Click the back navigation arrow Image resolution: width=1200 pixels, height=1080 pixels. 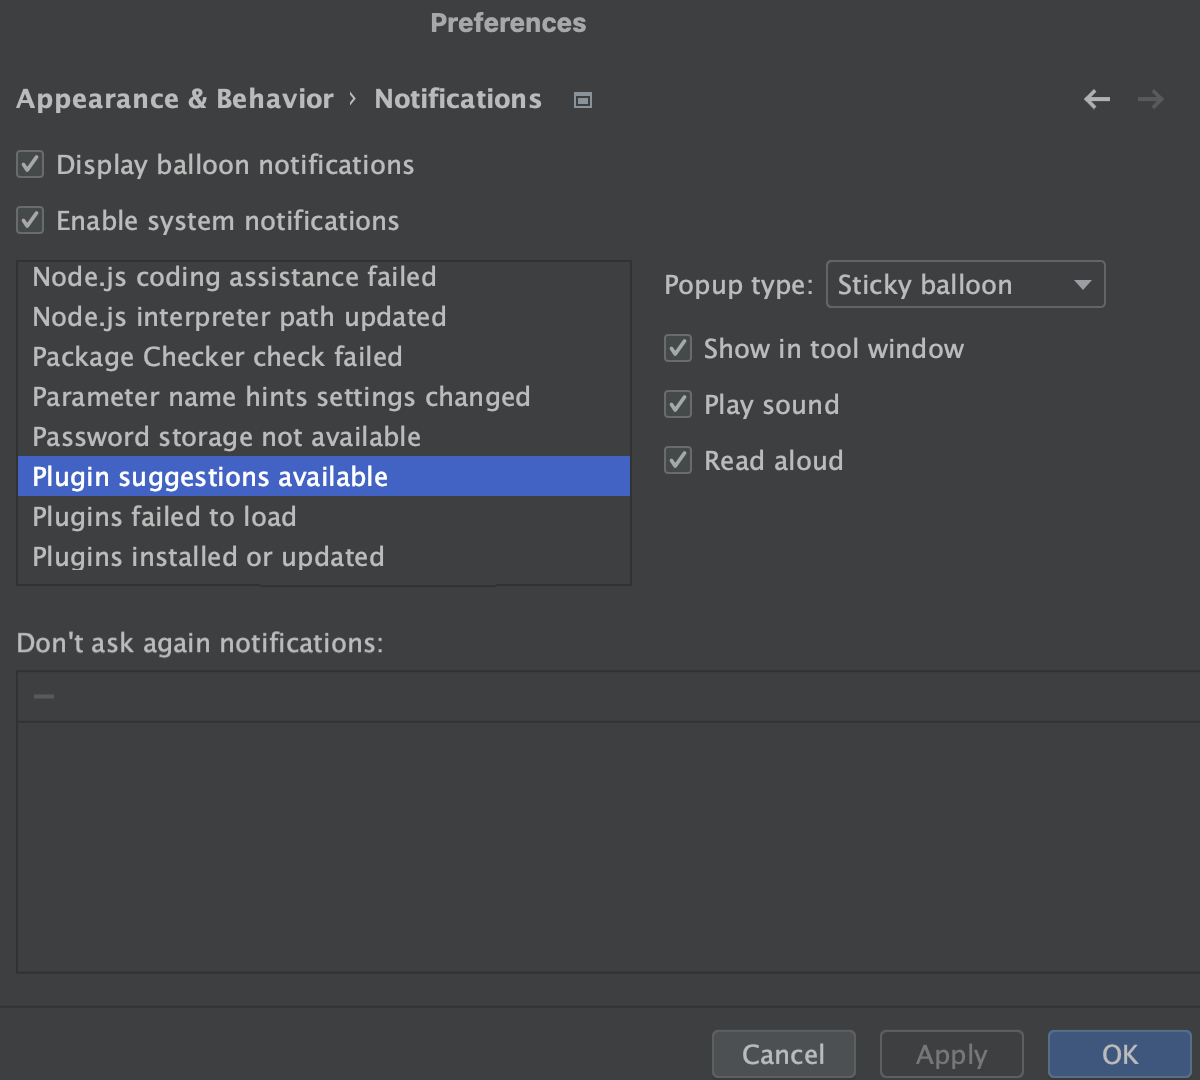pos(1097,99)
